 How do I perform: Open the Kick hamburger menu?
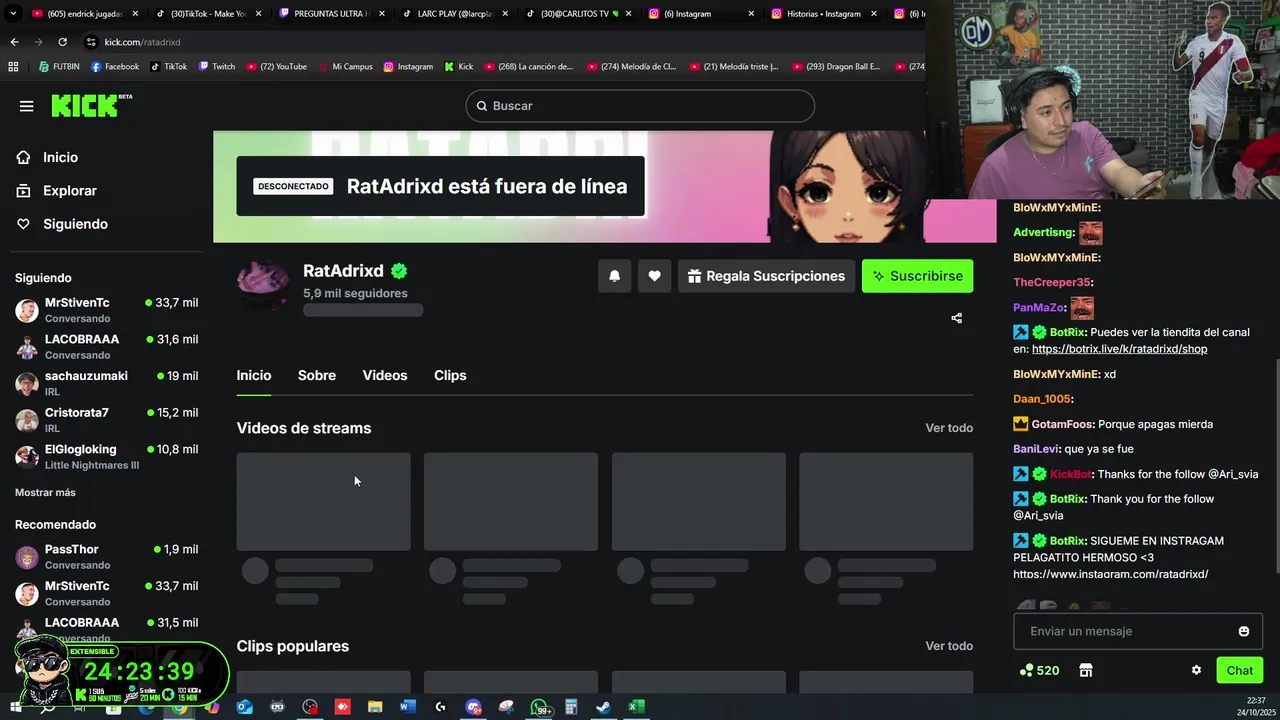[x=26, y=106]
